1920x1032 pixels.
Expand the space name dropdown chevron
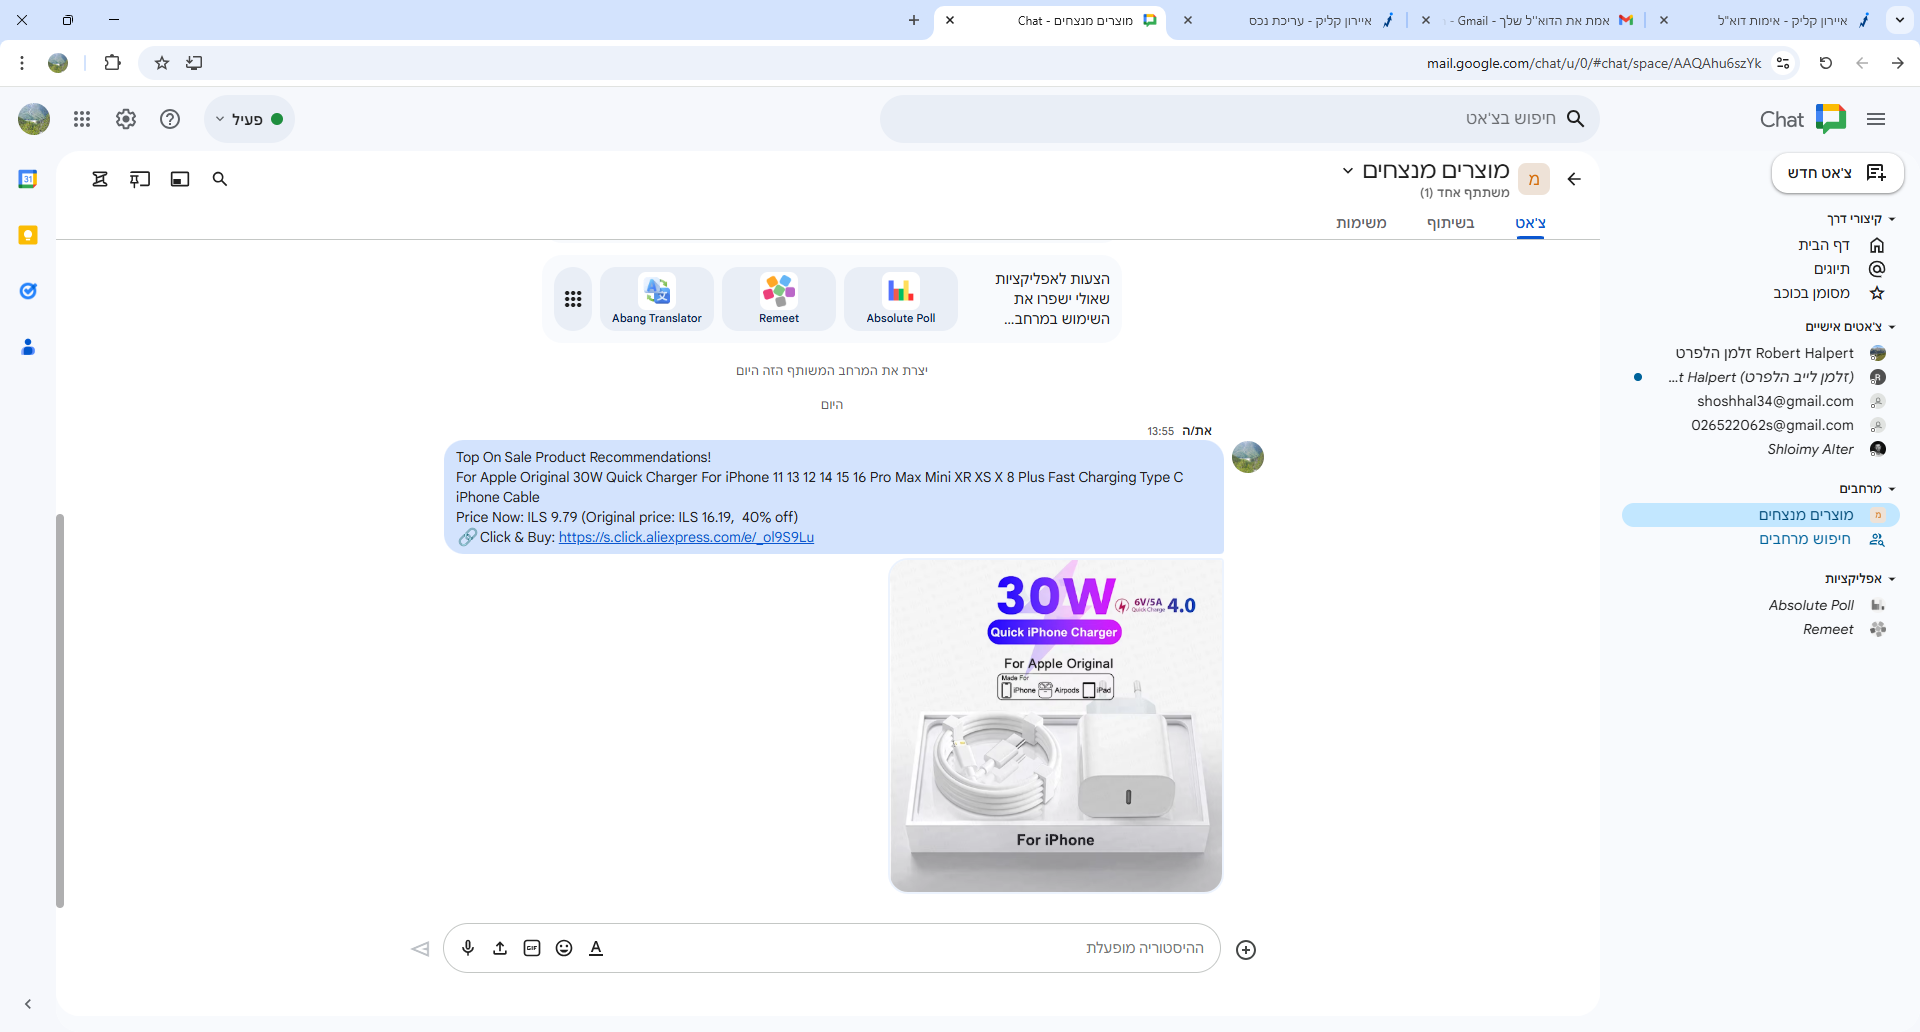[1347, 171]
